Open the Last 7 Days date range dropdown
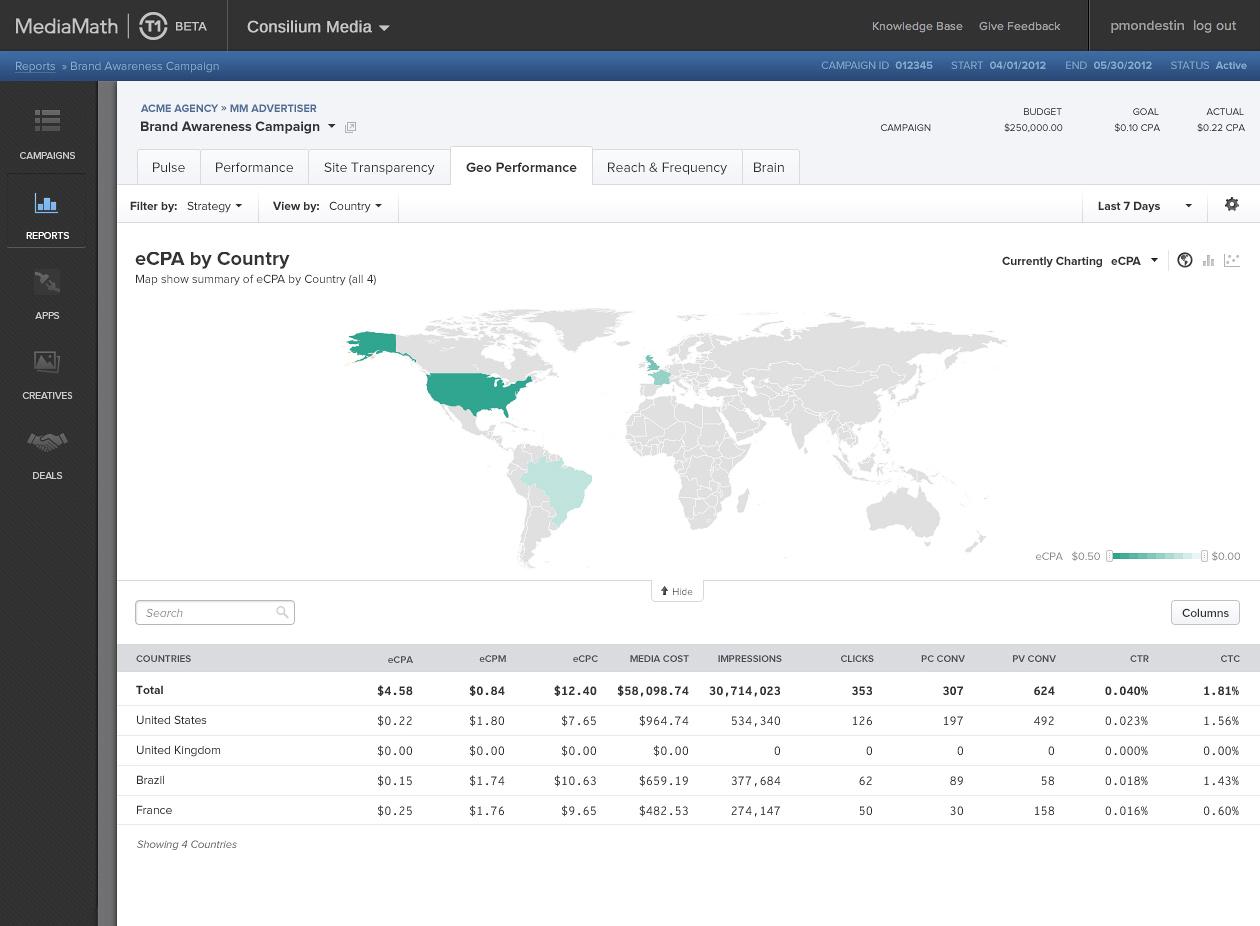The height and width of the screenshot is (926, 1260). tap(1144, 206)
